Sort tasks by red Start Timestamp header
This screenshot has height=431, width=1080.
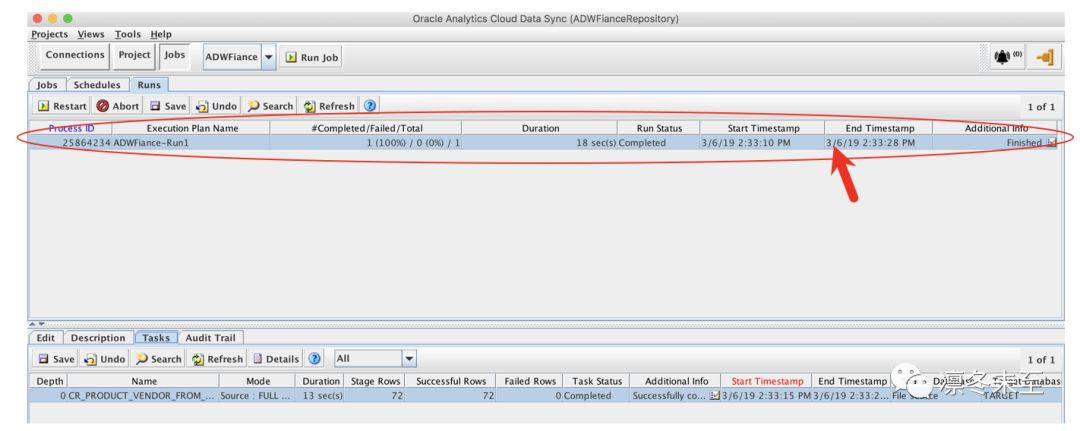(x=767, y=381)
